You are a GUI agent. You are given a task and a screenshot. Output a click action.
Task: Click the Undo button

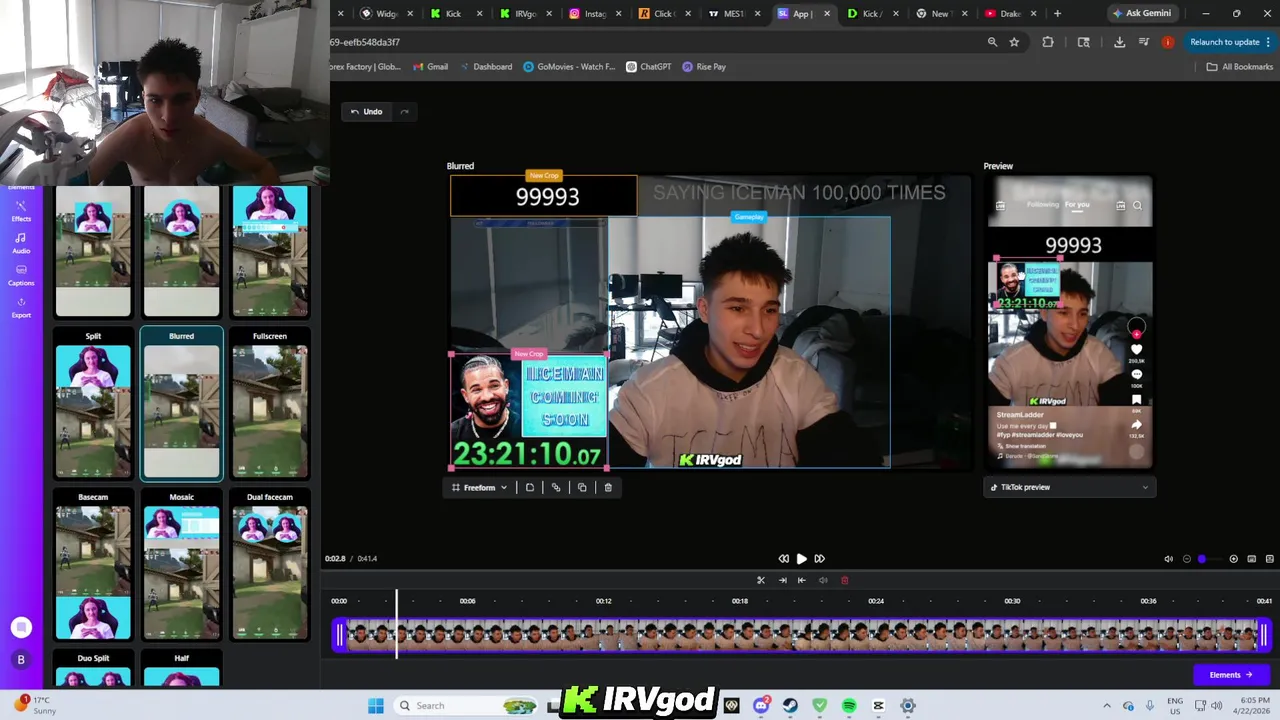366,111
